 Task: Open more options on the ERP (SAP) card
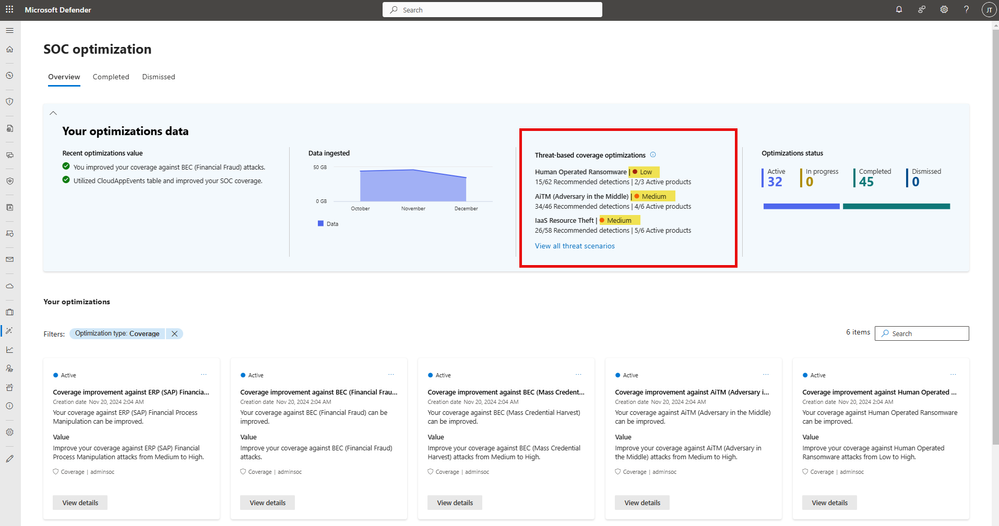pyautogui.click(x=204, y=375)
